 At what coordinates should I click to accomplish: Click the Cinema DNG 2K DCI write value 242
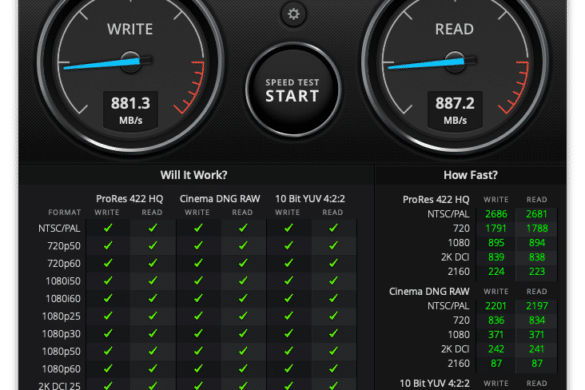point(496,349)
